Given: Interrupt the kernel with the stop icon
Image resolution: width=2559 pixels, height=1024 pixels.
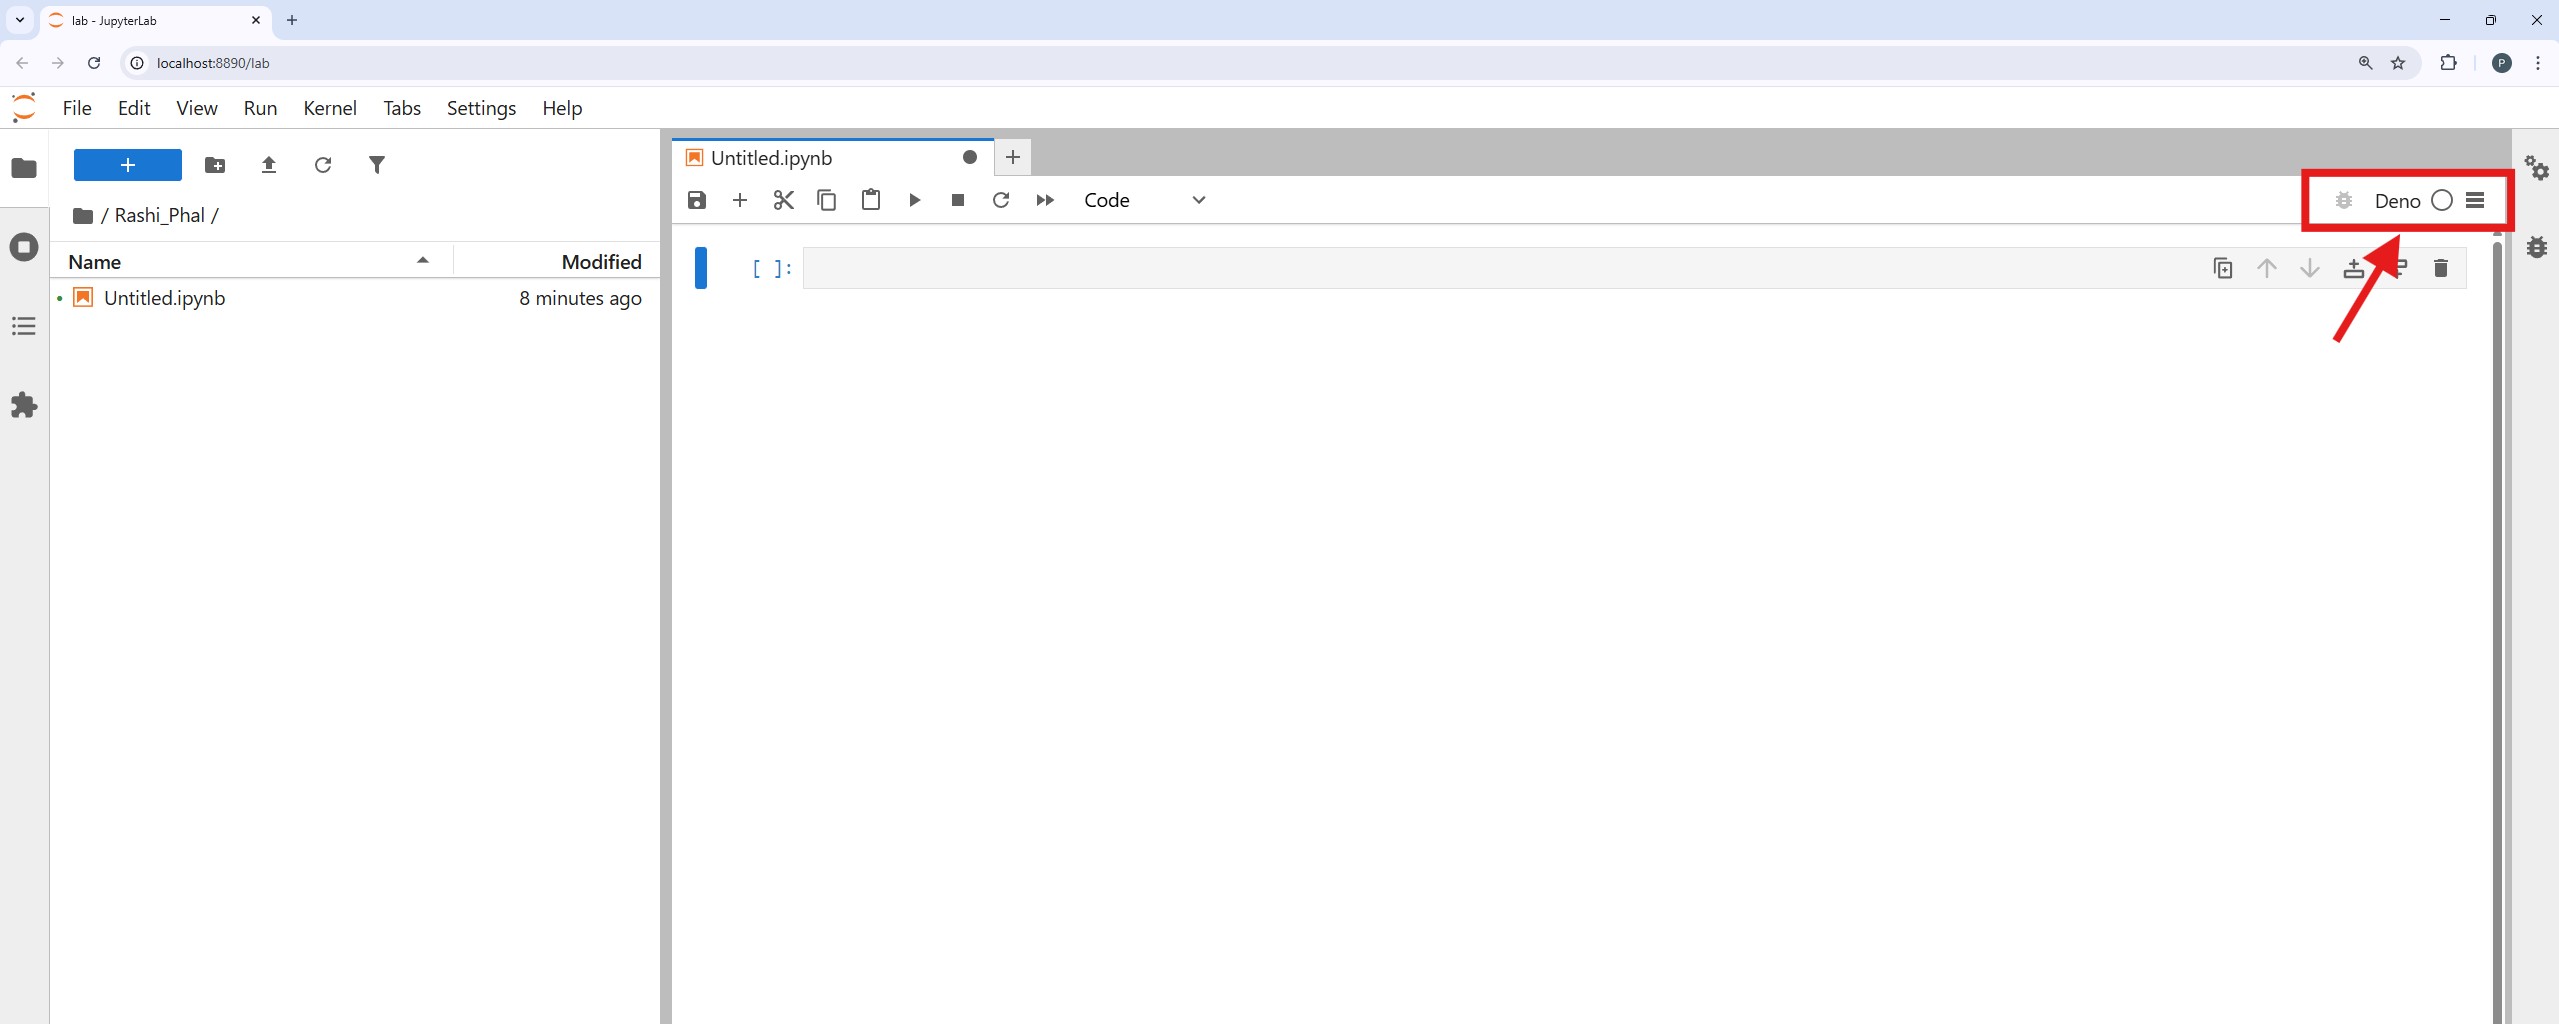Looking at the screenshot, I should [x=957, y=200].
